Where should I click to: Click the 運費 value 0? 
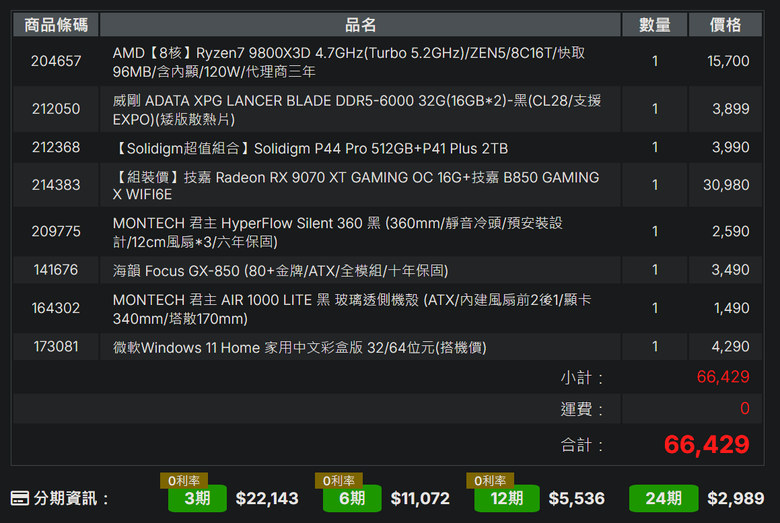745,409
